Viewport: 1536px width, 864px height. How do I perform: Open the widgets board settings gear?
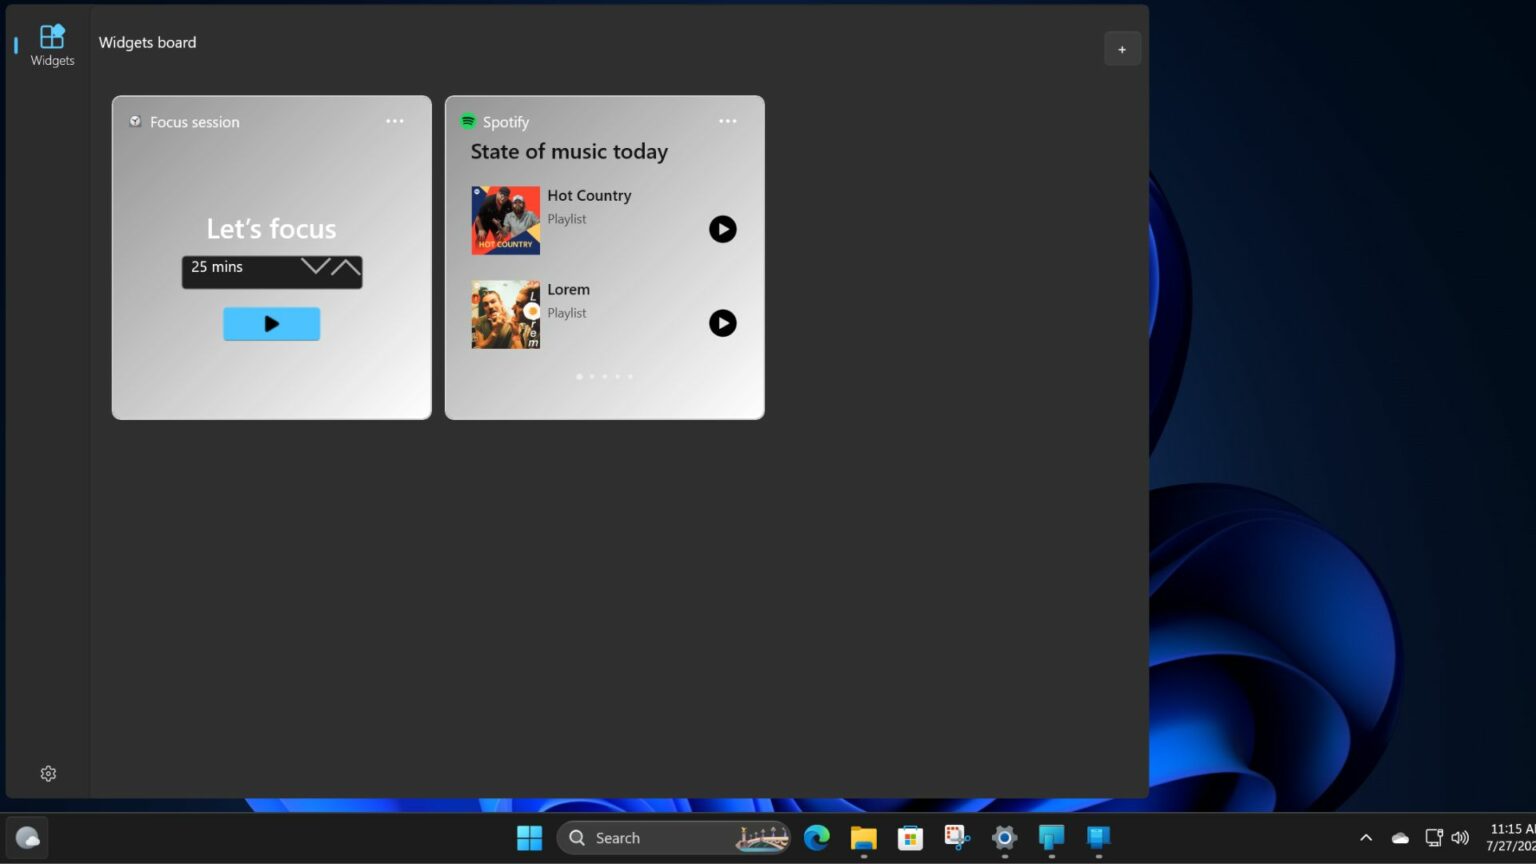(x=48, y=773)
